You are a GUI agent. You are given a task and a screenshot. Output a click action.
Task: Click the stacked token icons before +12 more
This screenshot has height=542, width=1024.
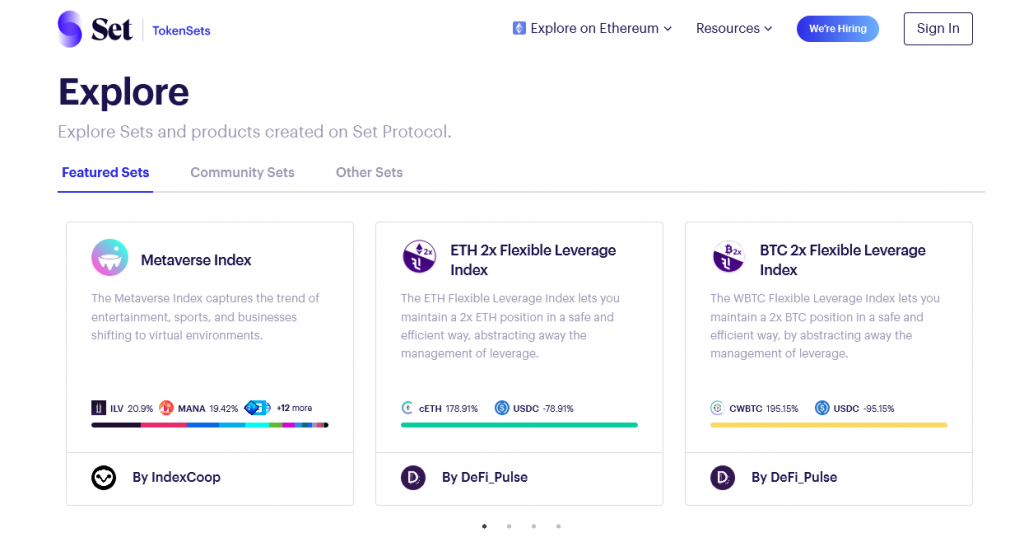pyautogui.click(x=257, y=408)
